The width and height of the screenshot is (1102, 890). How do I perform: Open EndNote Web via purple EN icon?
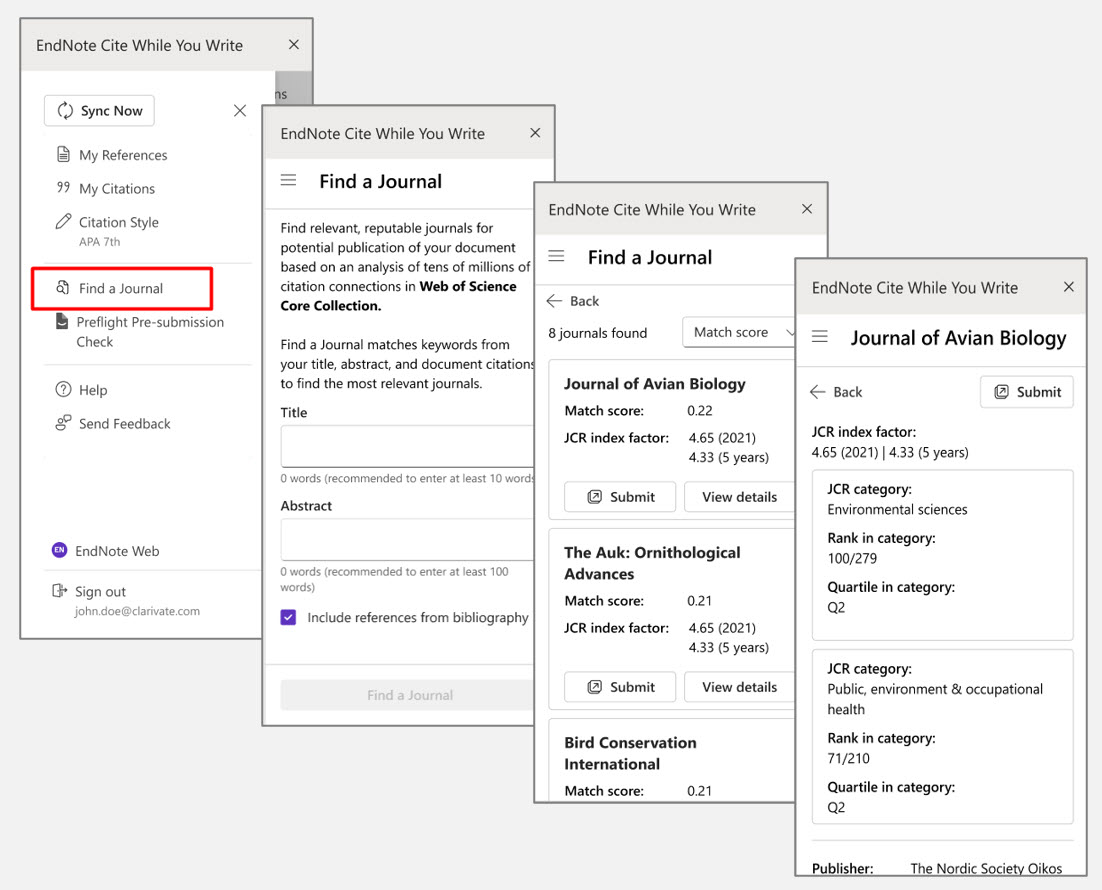tap(60, 551)
